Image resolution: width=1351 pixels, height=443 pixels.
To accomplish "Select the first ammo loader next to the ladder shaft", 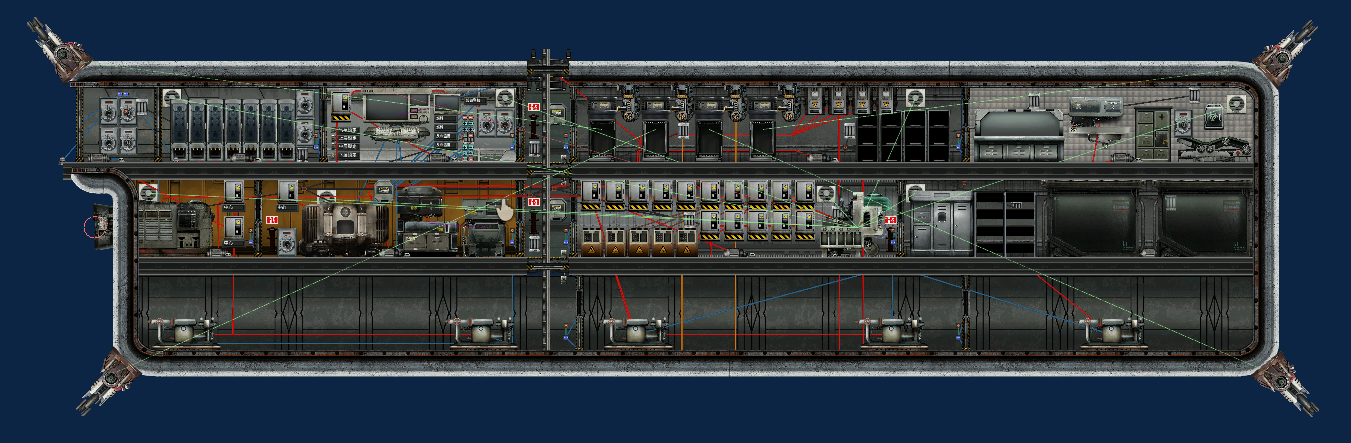I will tap(601, 130).
